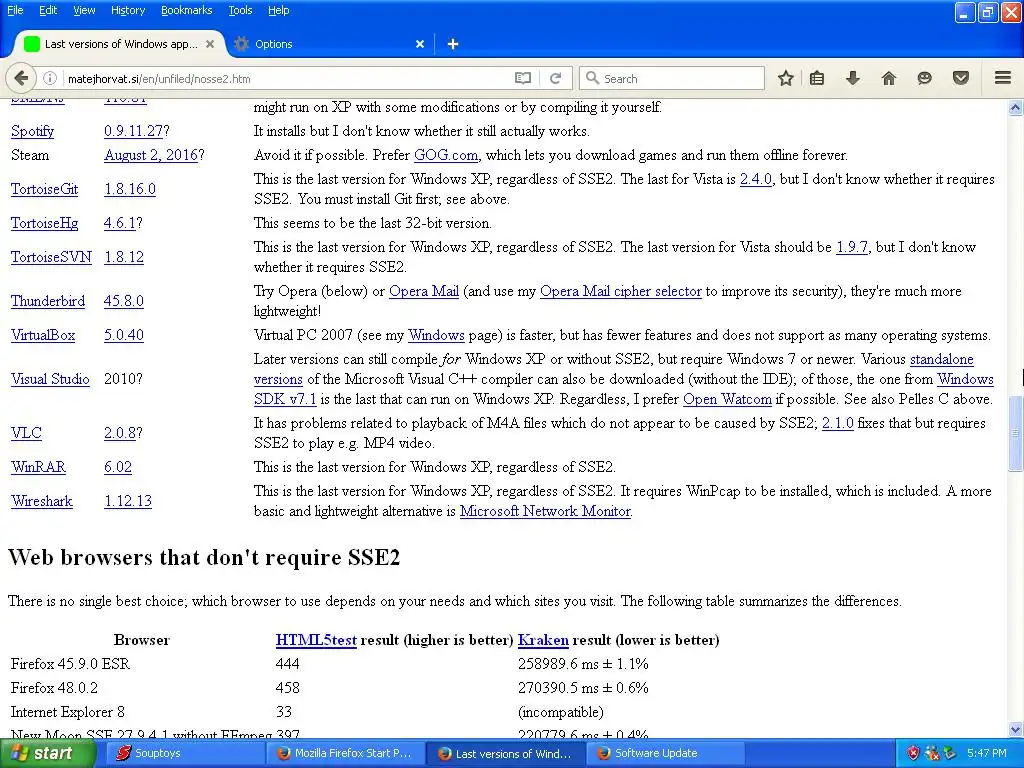The height and width of the screenshot is (768, 1024).
Task: Click the page scrollbar up arrow
Action: [1015, 107]
